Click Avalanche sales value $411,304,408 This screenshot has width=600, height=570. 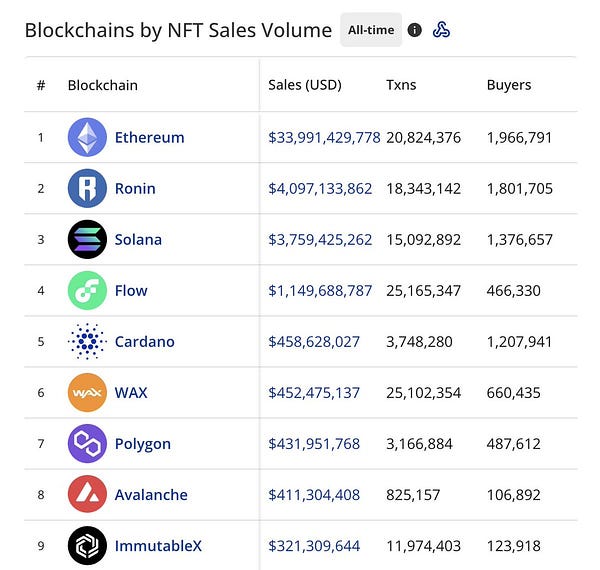point(314,495)
